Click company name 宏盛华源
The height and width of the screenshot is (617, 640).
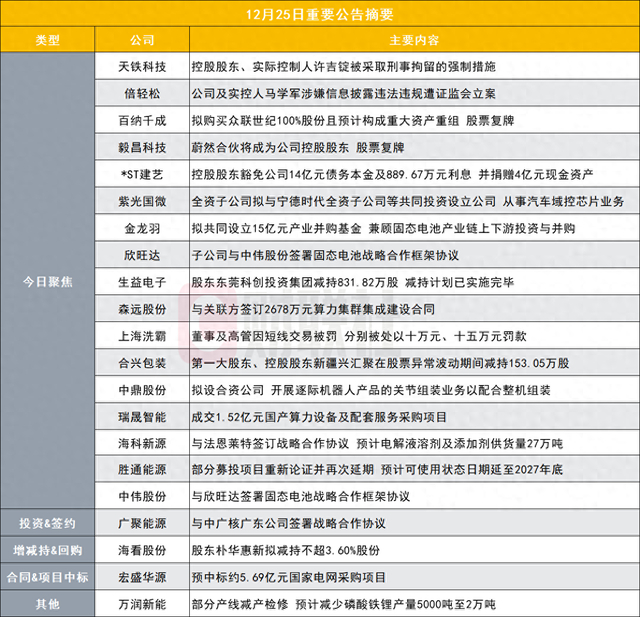[142, 577]
